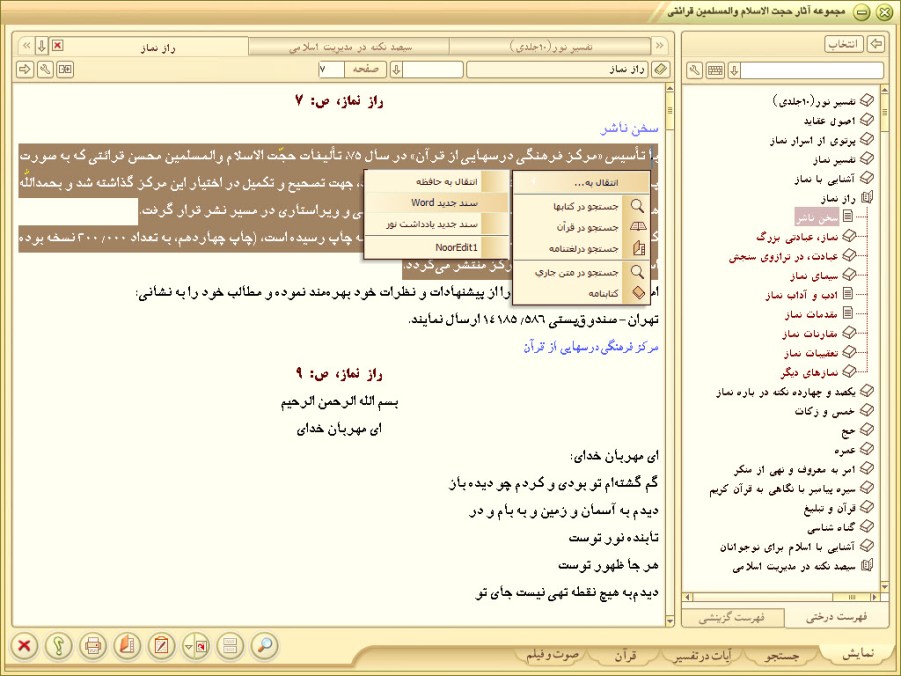The width and height of the screenshot is (901, 676).
Task: Click the left-arrow back icon next to انتخاب
Action: pyautogui.click(x=875, y=44)
